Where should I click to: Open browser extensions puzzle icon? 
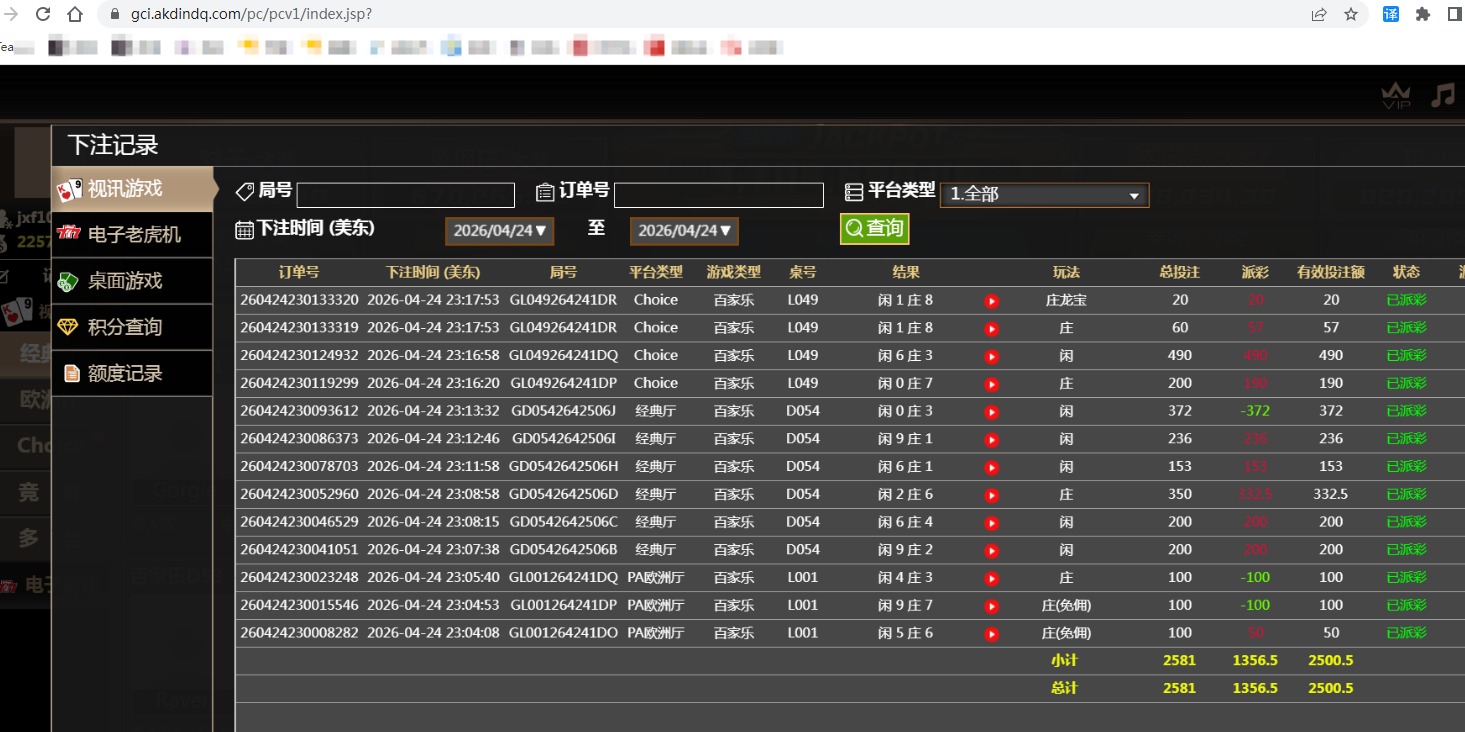point(1423,14)
